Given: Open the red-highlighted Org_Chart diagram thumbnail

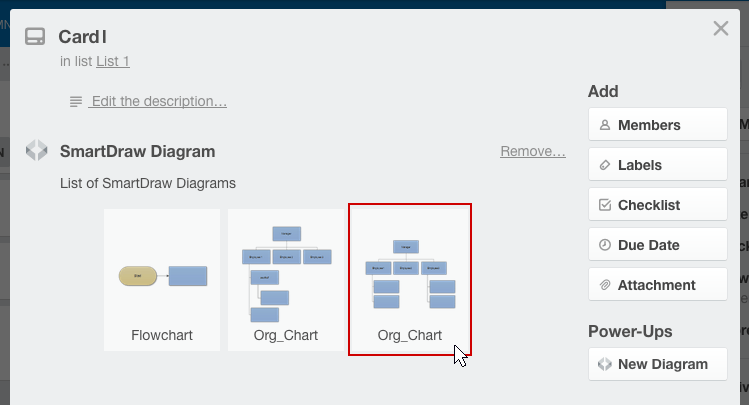Looking at the screenshot, I should [410, 278].
